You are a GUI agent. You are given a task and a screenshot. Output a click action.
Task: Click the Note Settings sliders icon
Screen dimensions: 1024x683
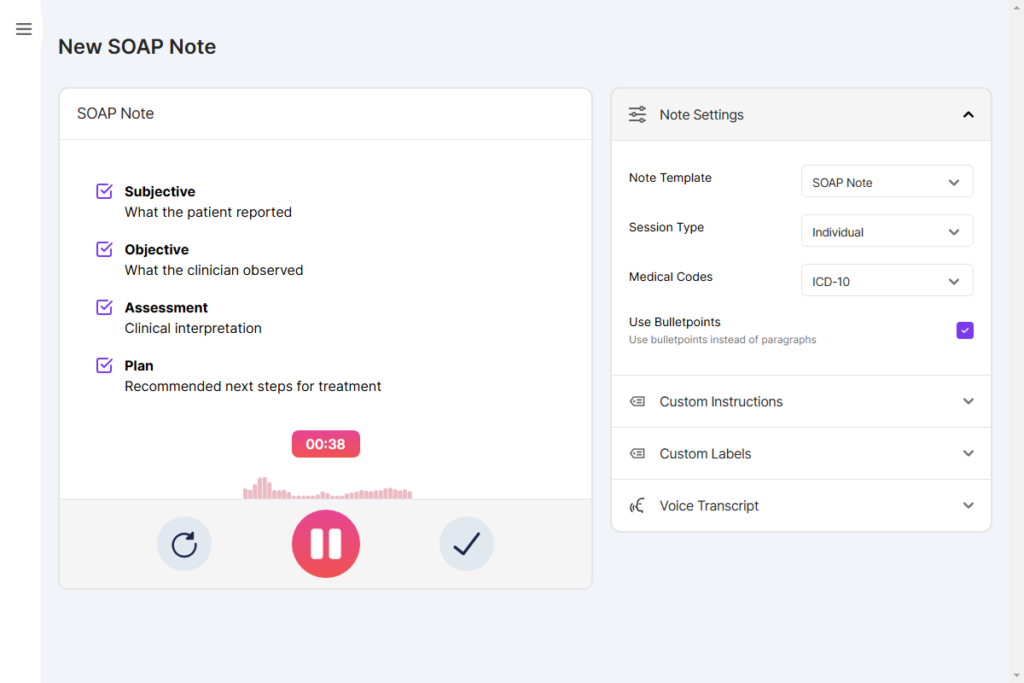637,114
